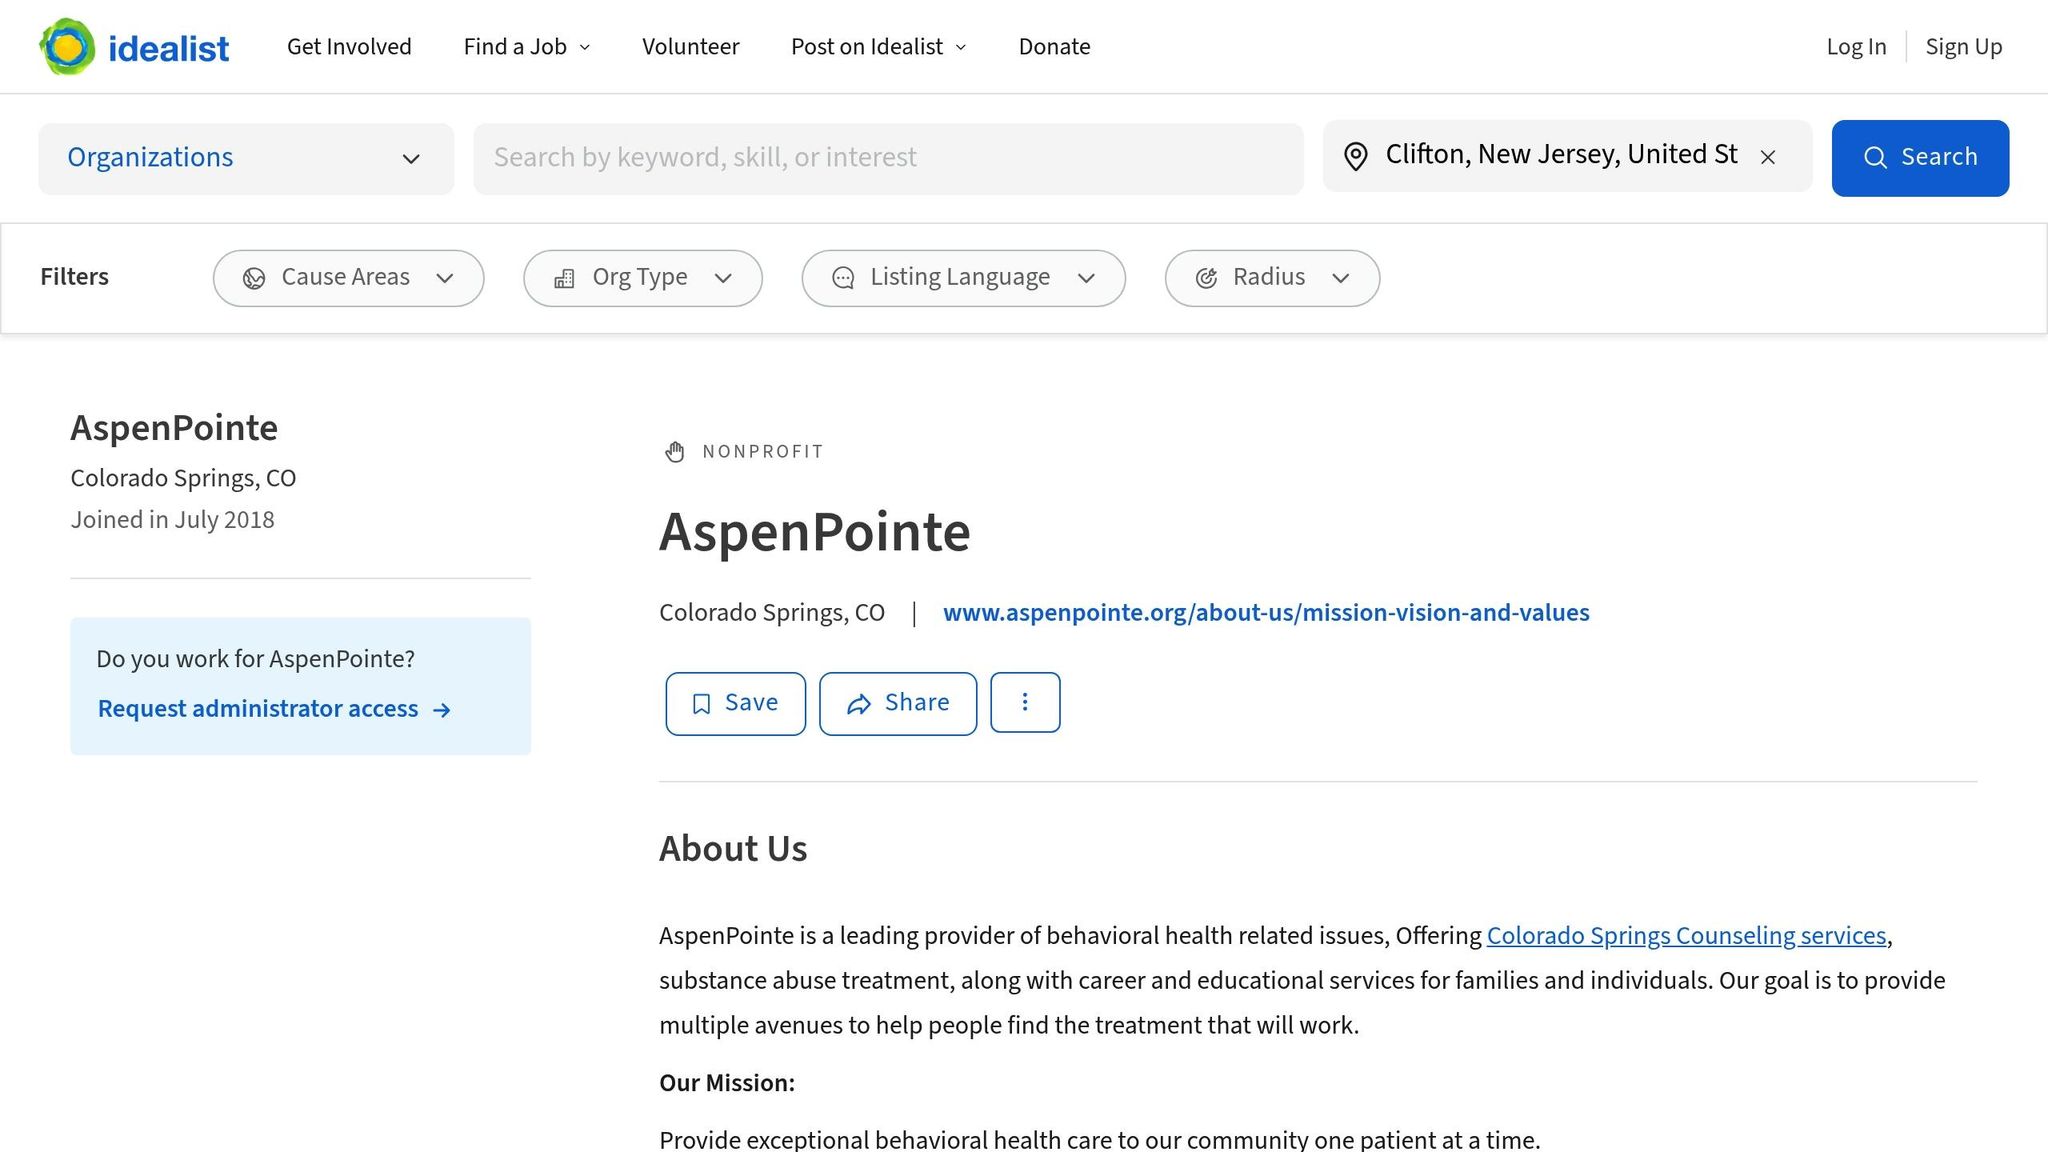Image resolution: width=2048 pixels, height=1152 pixels.
Task: Click Log In
Action: pos(1856,47)
